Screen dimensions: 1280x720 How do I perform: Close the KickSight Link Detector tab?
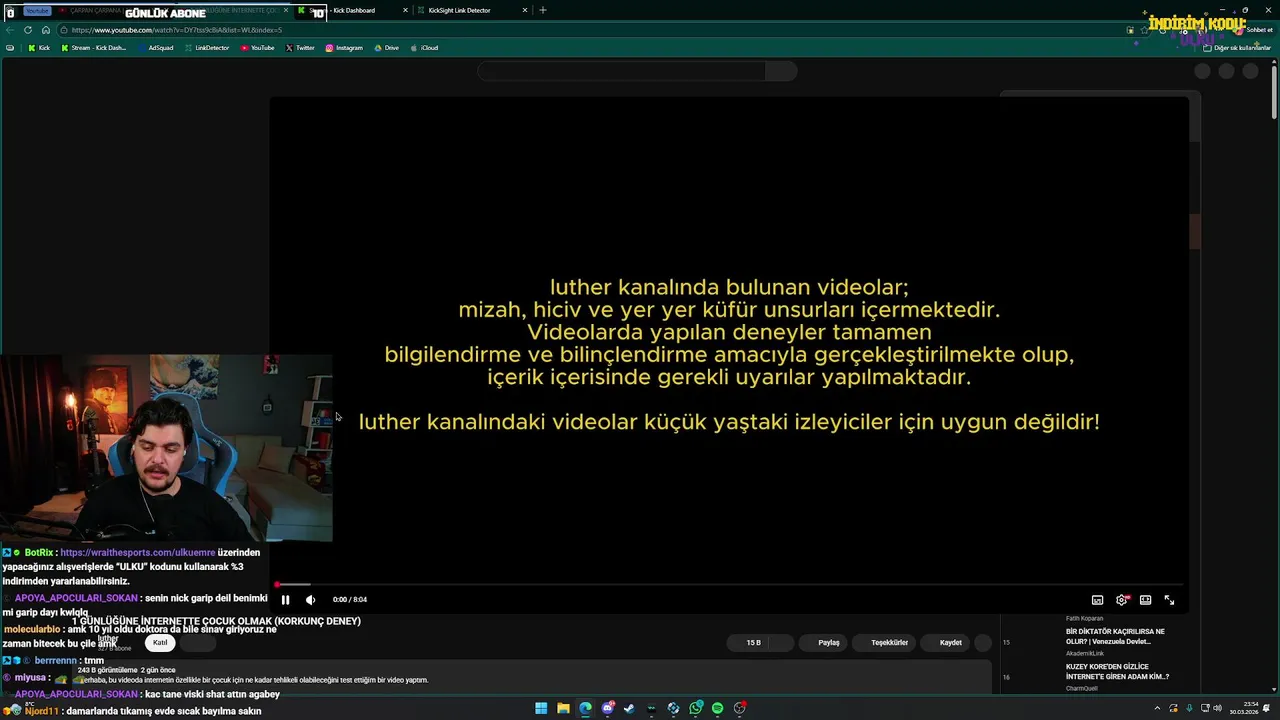pyautogui.click(x=525, y=10)
